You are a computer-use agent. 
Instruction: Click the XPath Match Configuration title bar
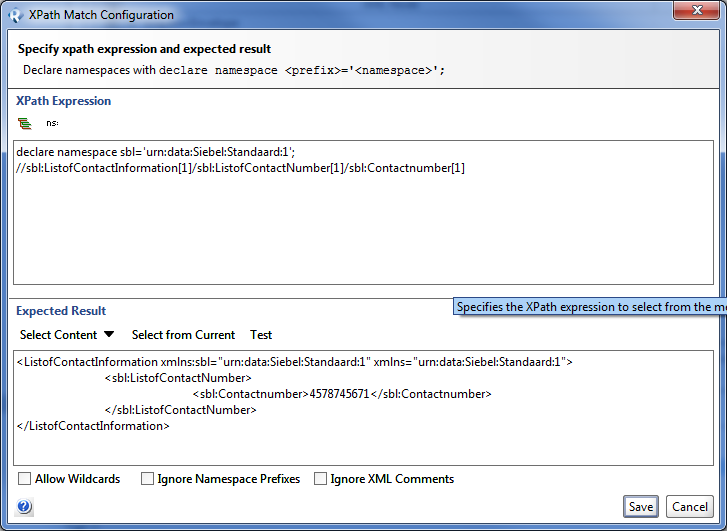(350, 15)
